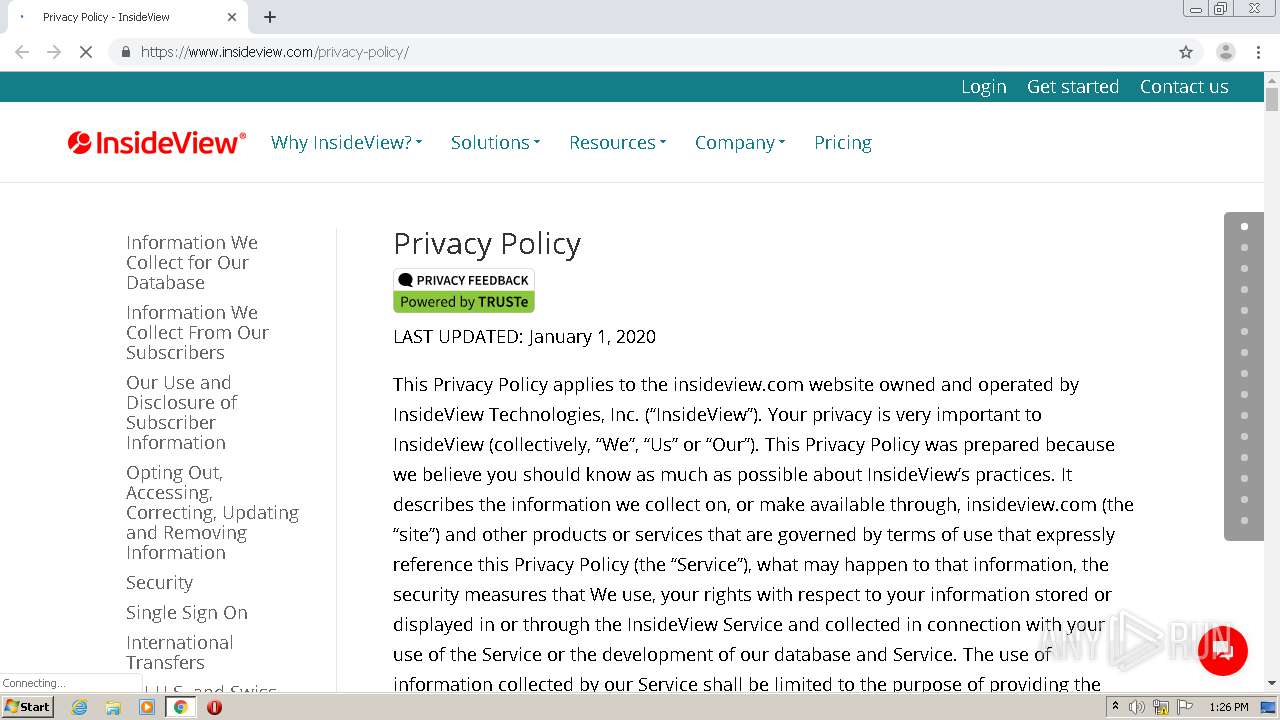Go to Our Use and Disclosure section
This screenshot has height=720, width=1280.
click(x=181, y=413)
